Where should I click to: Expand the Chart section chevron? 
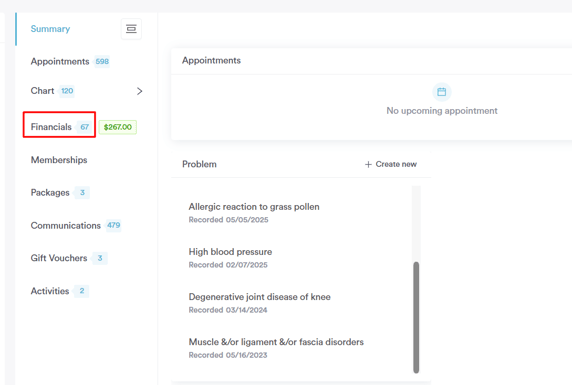tap(139, 91)
